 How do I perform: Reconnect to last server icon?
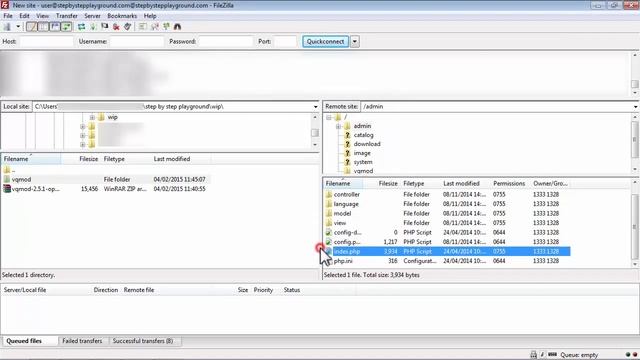(x=128, y=27)
